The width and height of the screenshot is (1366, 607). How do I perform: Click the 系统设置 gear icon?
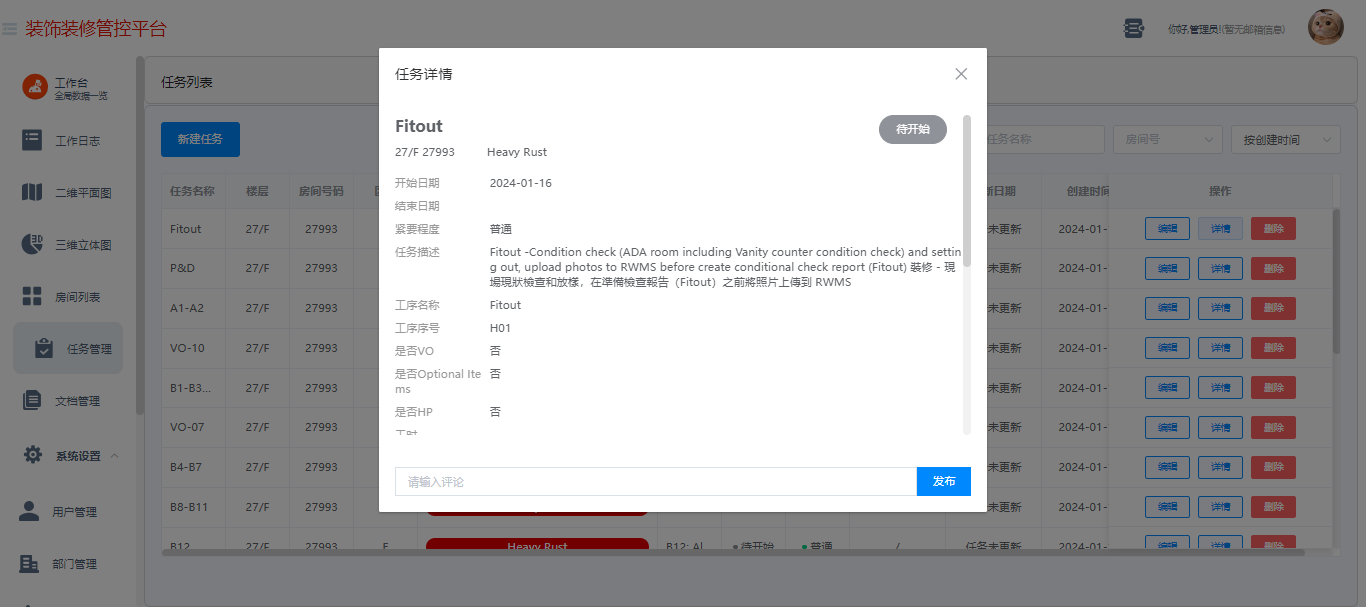(x=32, y=455)
